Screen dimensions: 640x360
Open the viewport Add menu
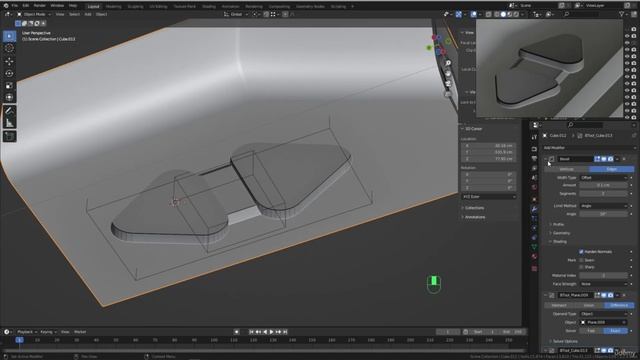tap(88, 14)
